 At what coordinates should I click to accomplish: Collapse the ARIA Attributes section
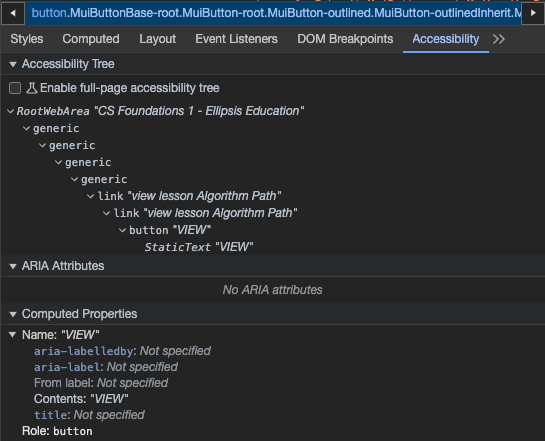13,267
